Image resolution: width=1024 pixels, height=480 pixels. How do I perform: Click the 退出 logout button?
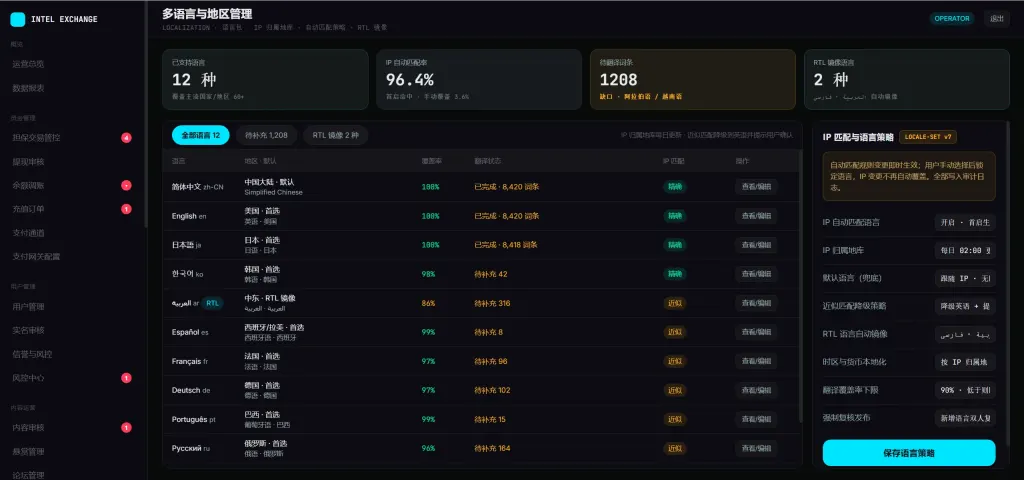(x=997, y=18)
